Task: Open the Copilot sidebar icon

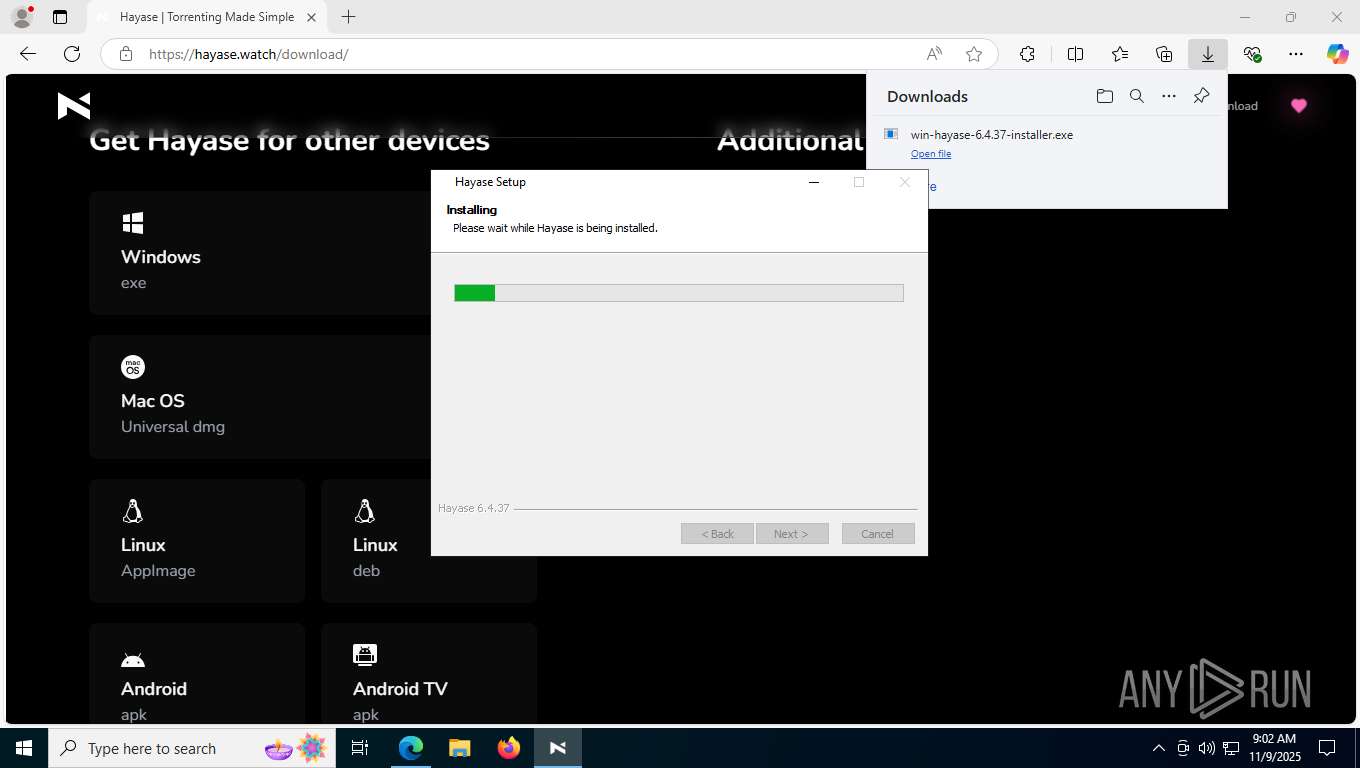Action: click(1337, 54)
